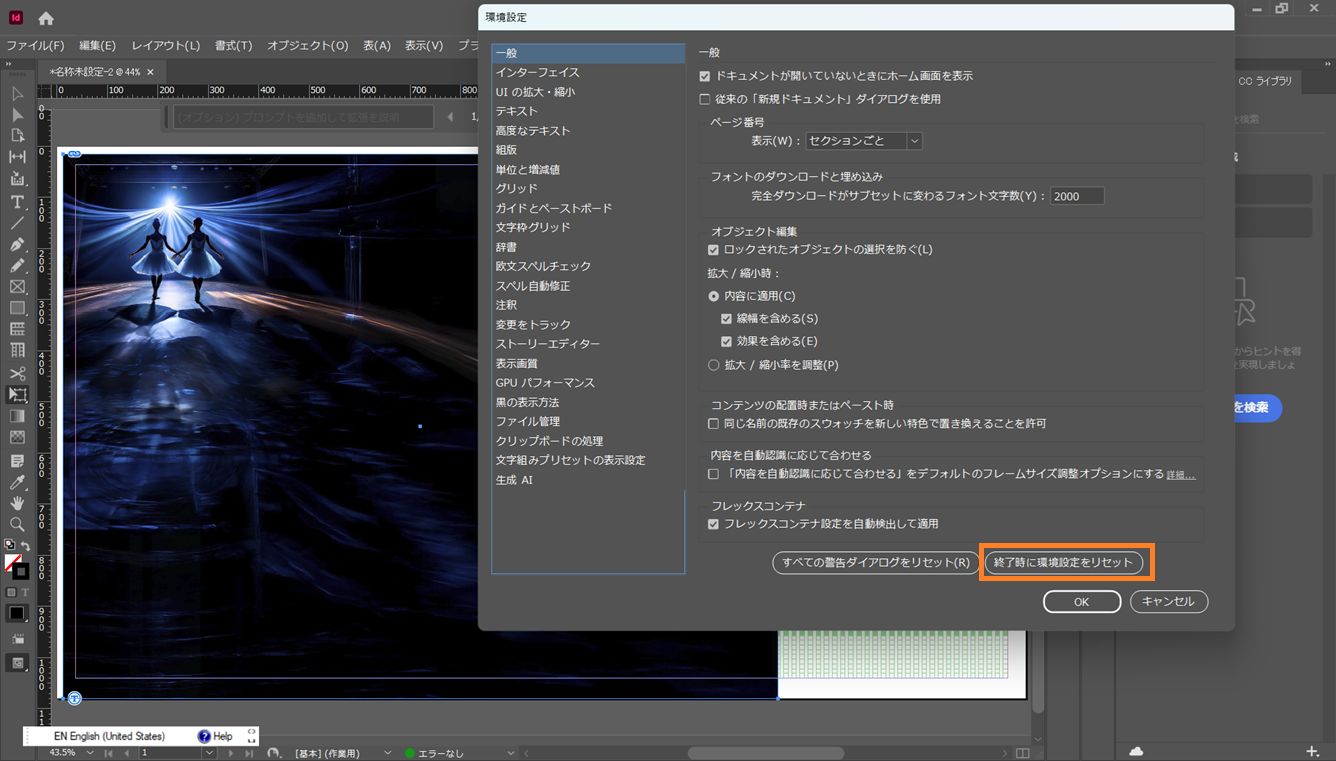The width and height of the screenshot is (1336, 761).
Task: Open zoom level 43.5% dropdown
Action: [x=91, y=752]
